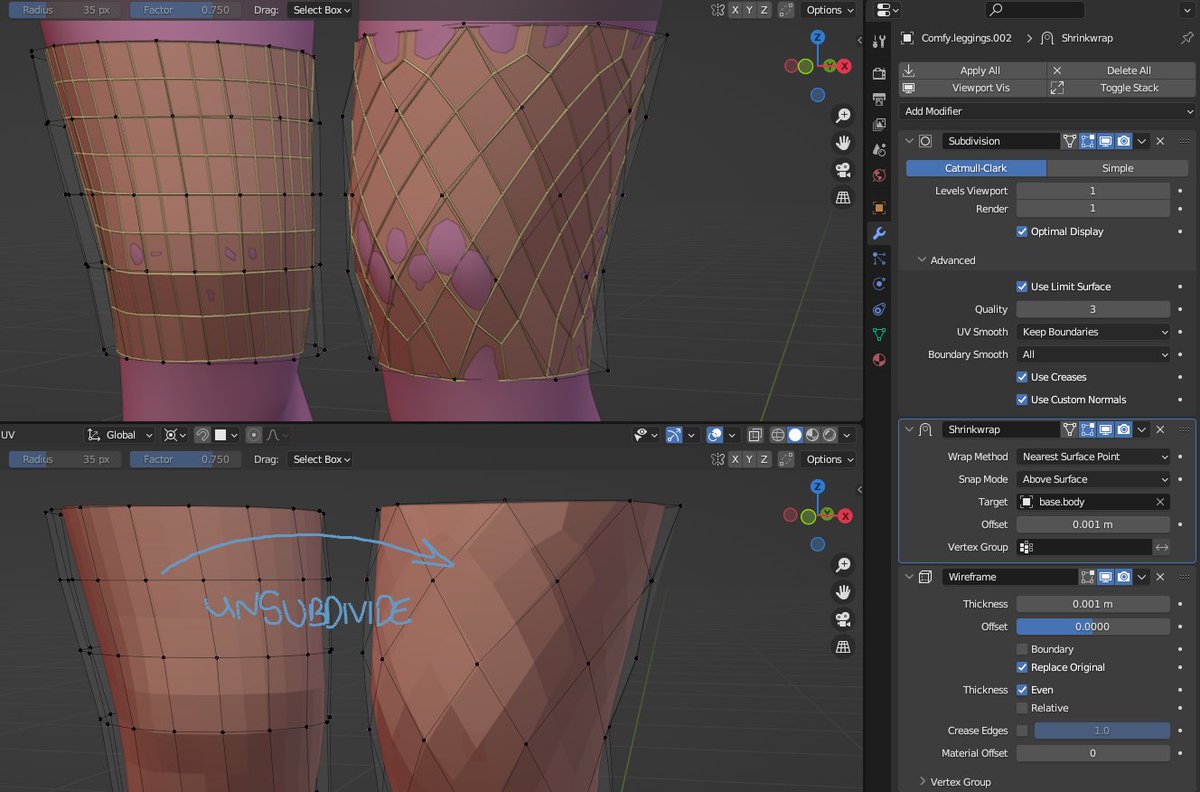This screenshot has height=792, width=1200.
Task: Toggle Wireframe modifier viewport display
Action: point(1106,577)
